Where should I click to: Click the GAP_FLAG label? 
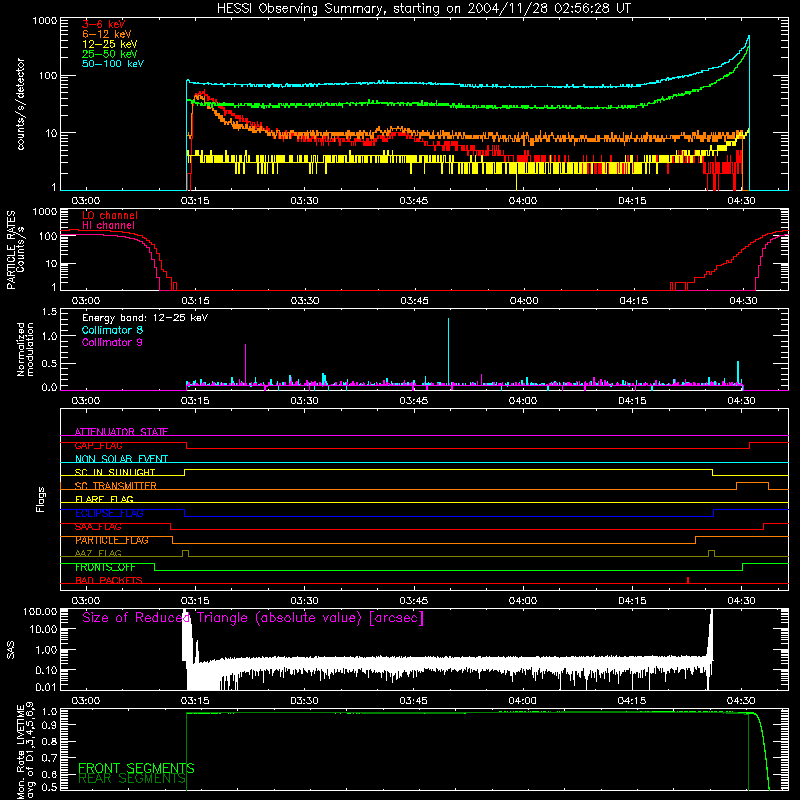(98, 445)
